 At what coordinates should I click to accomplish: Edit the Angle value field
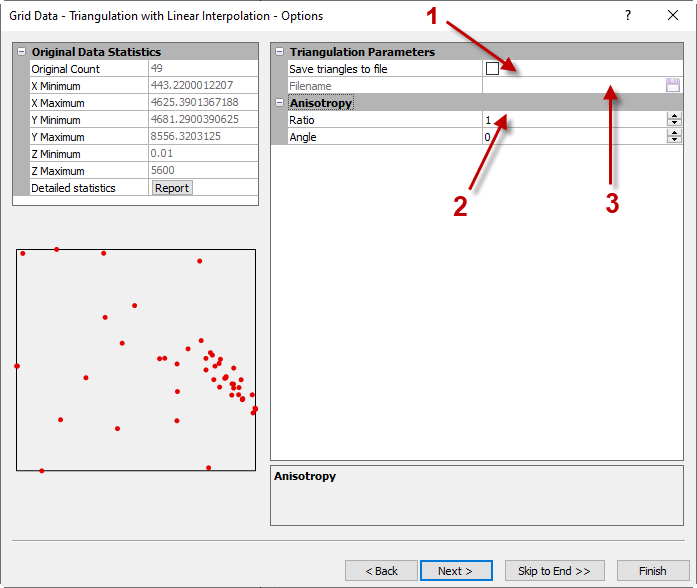pyautogui.click(x=574, y=137)
